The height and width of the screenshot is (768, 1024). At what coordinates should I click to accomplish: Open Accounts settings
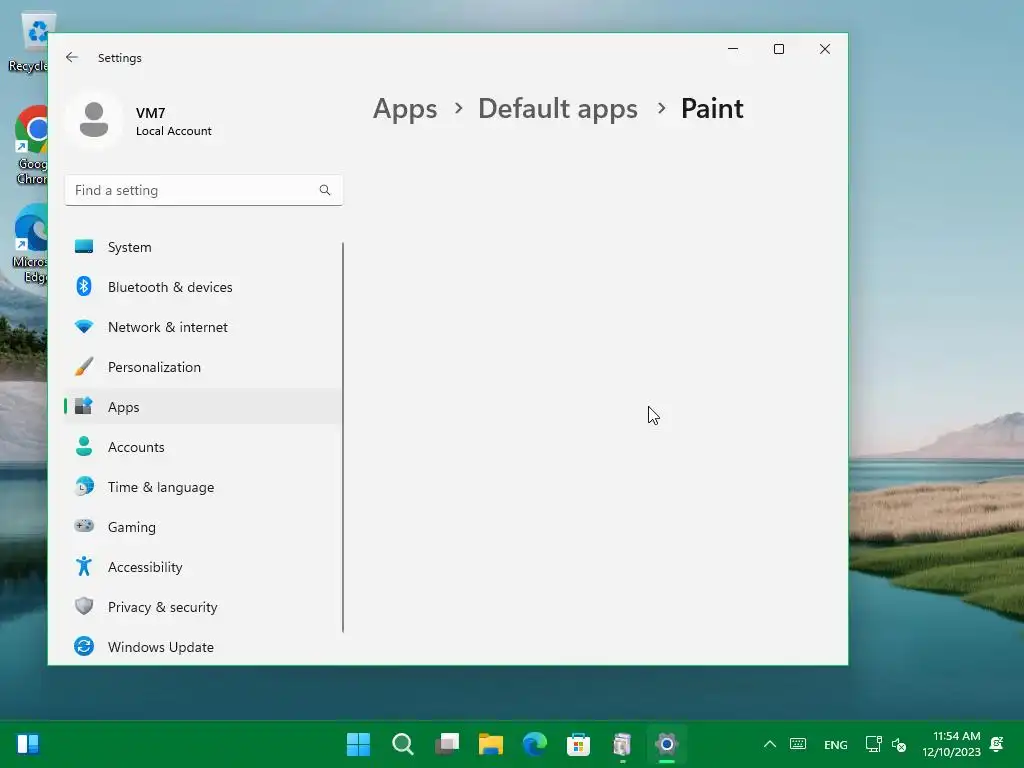pyautogui.click(x=203, y=447)
